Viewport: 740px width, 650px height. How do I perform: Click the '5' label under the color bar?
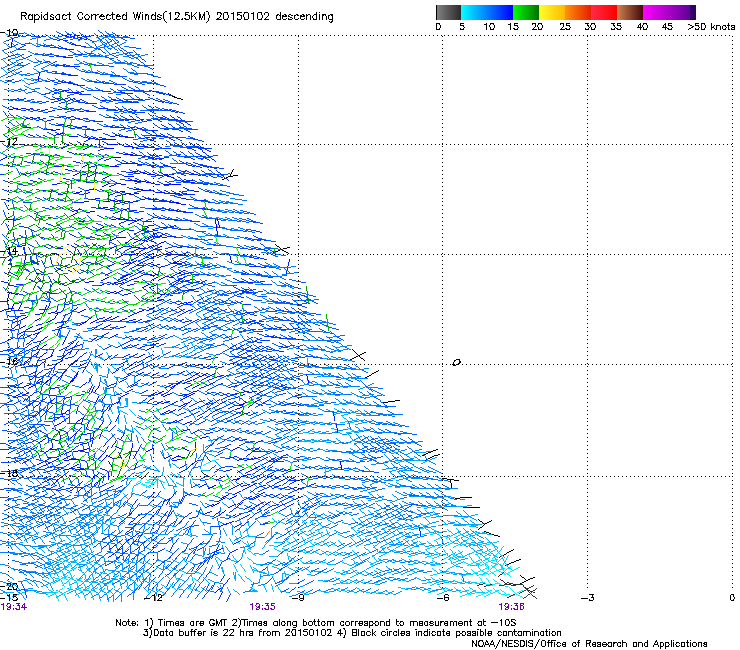point(462,27)
